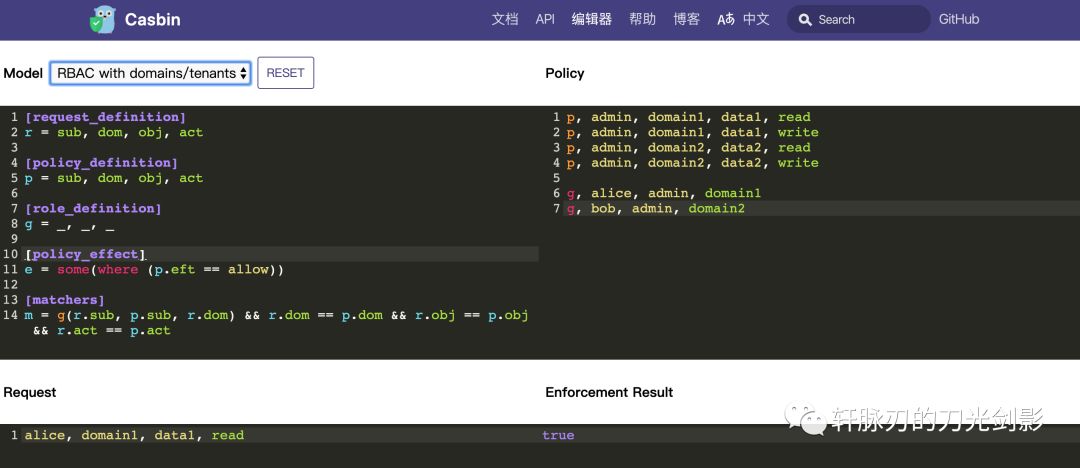Open the 博客 blog link

[x=686, y=19]
